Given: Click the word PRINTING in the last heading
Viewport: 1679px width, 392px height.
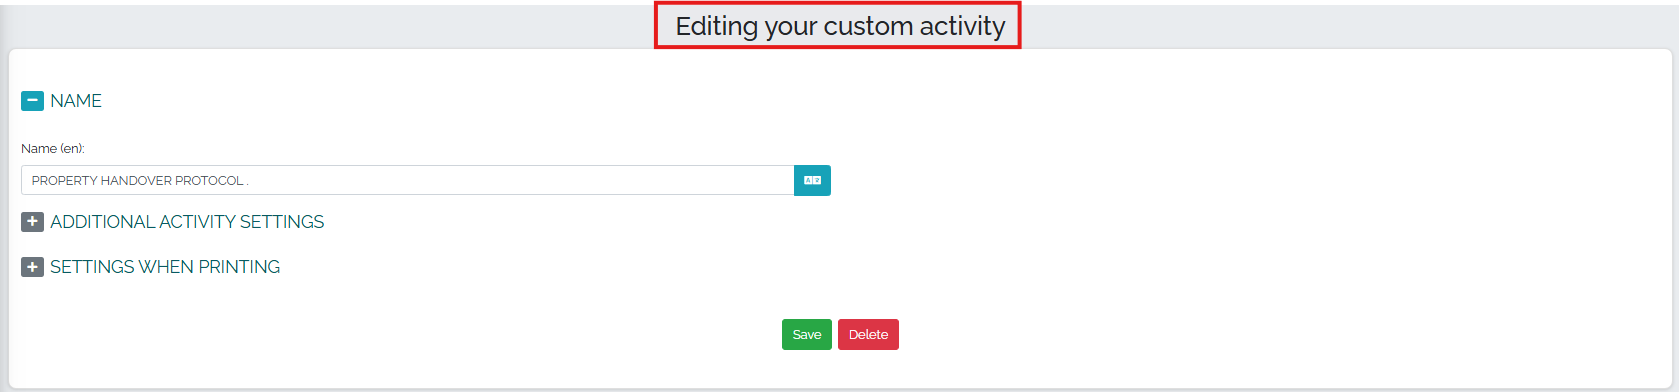Looking at the screenshot, I should [x=239, y=267].
